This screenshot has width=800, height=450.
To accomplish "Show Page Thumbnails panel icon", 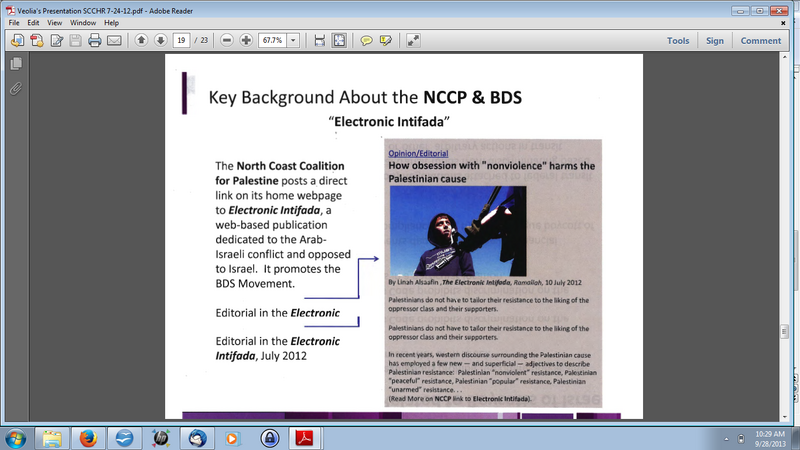I will [16, 64].
